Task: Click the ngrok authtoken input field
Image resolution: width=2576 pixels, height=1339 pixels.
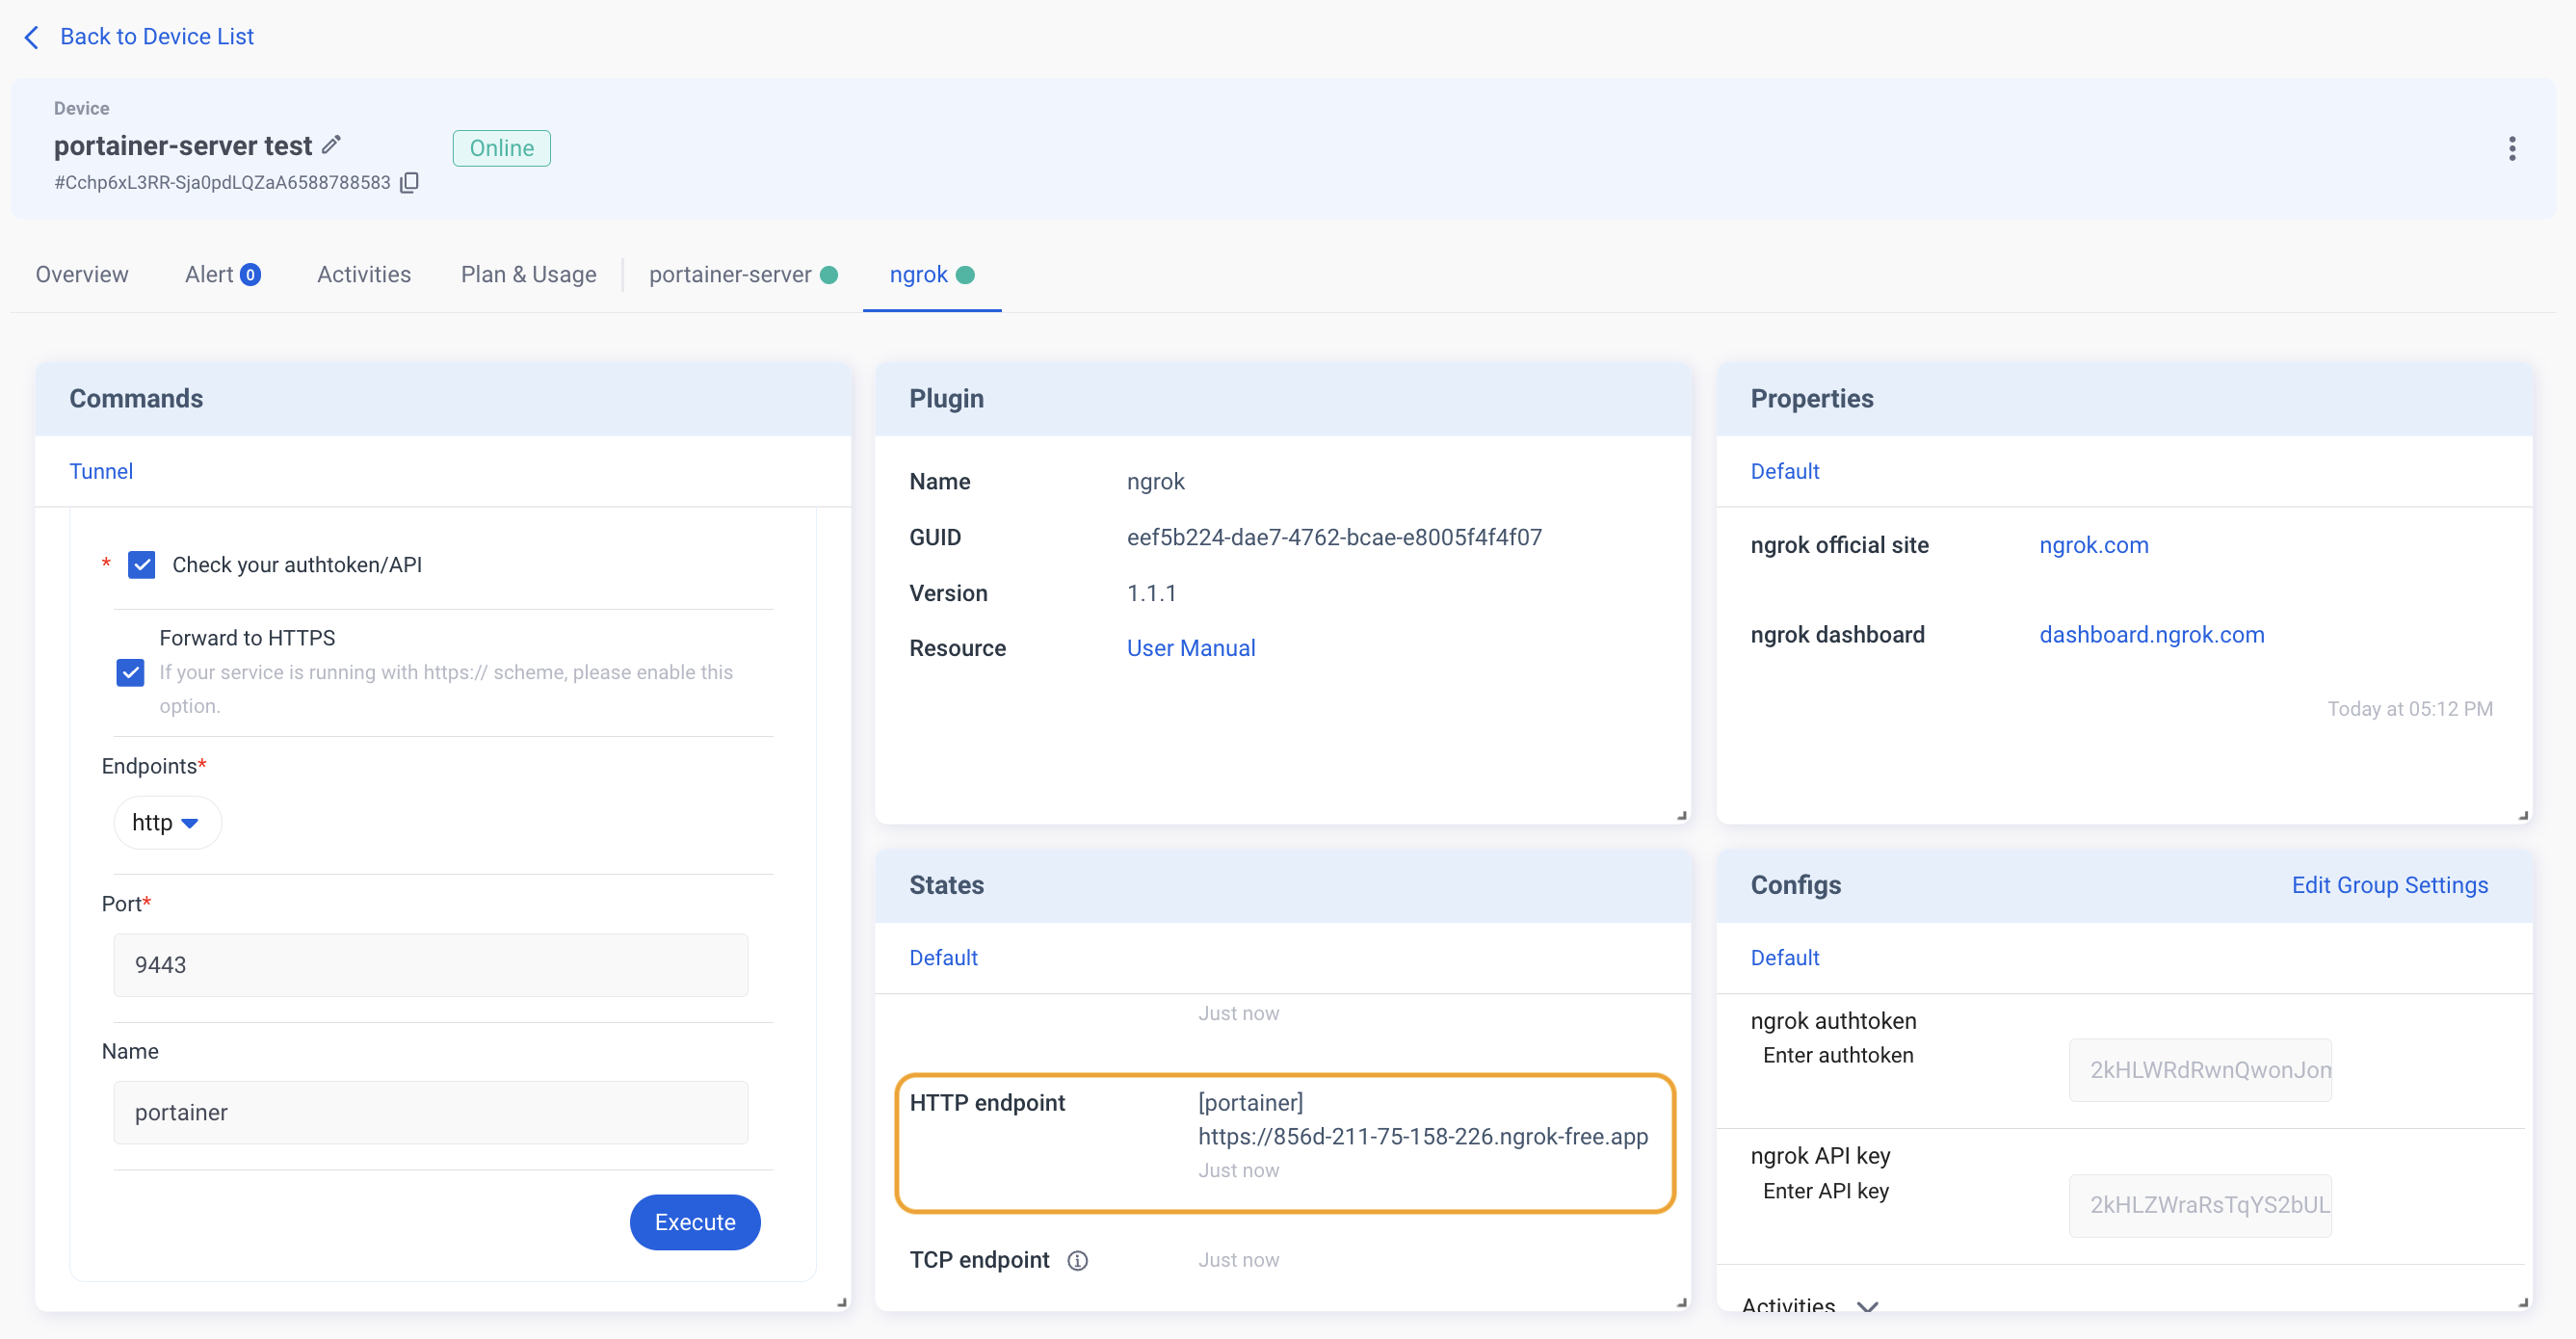Action: [2199, 1069]
